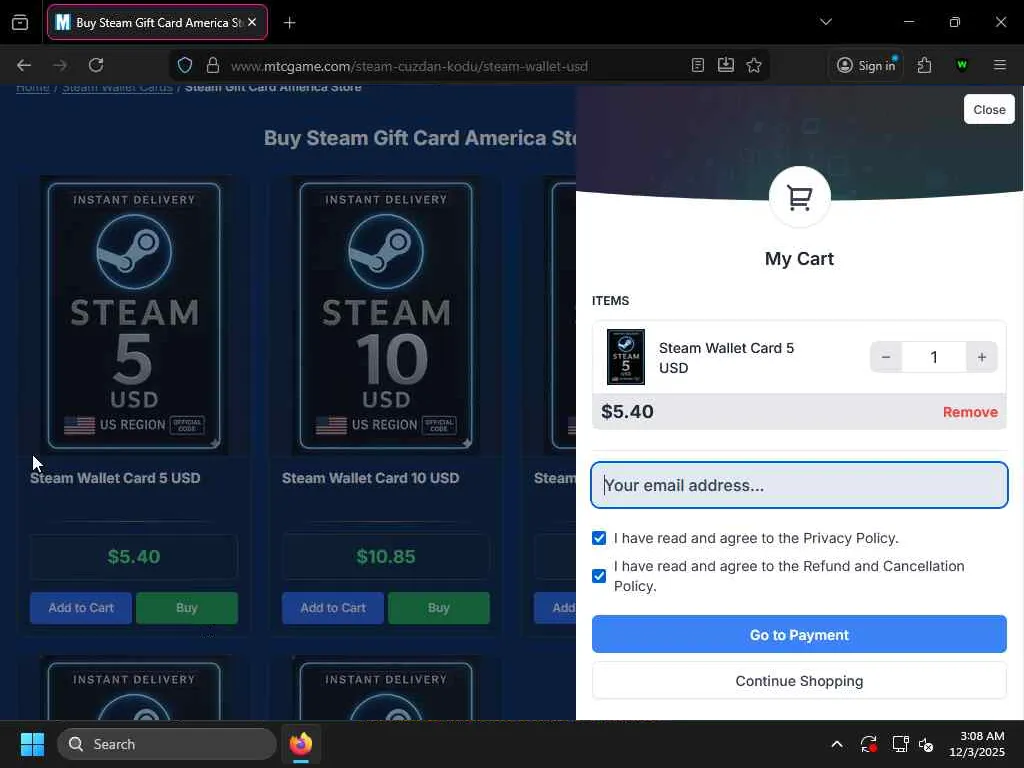Expand the list all tabs dropdown
Image resolution: width=1024 pixels, height=768 pixels.
825,22
